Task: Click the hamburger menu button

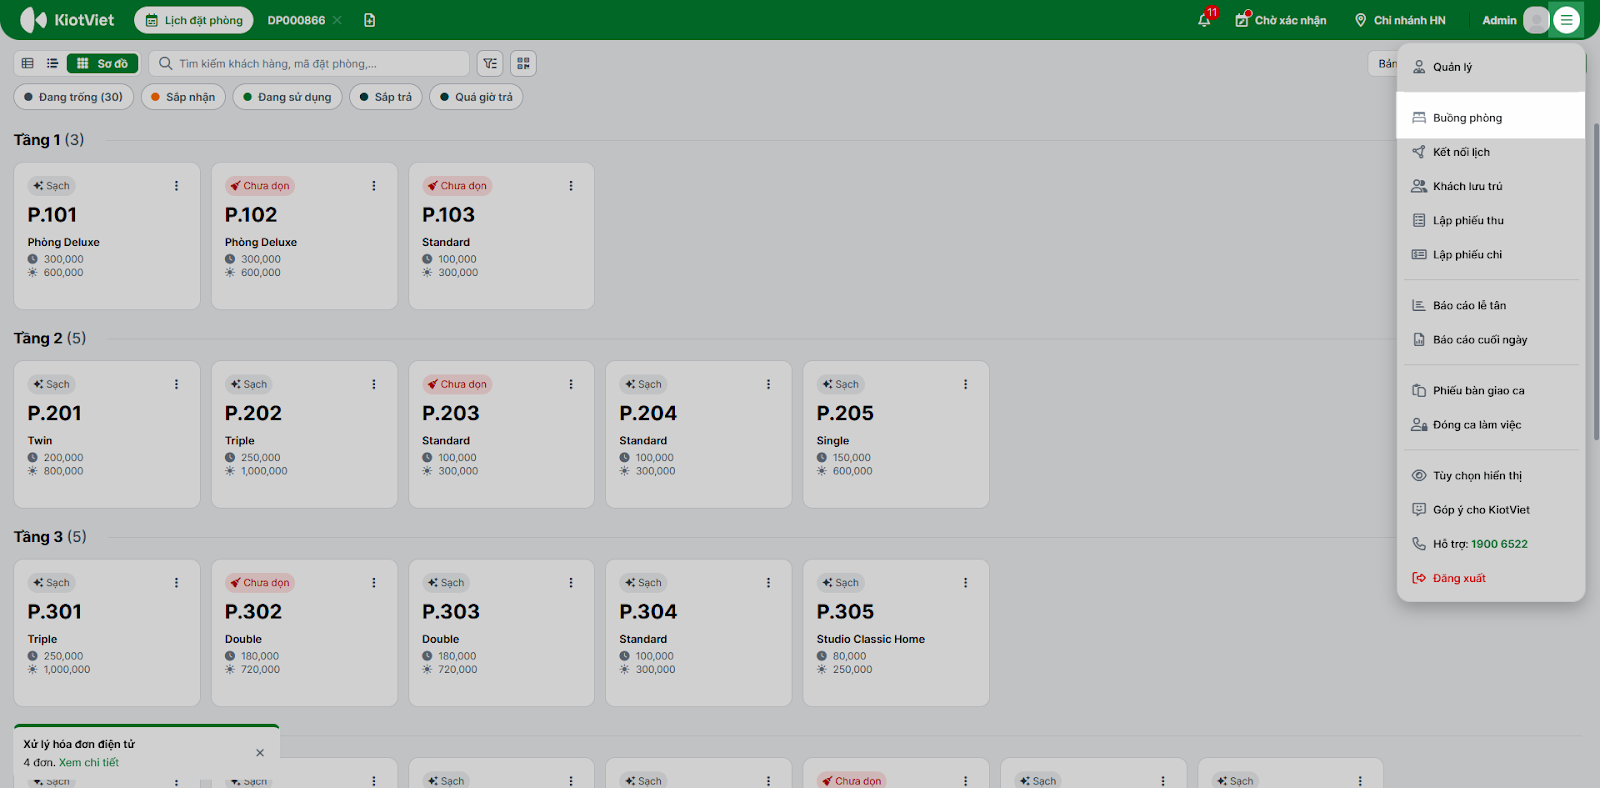Action: (1567, 20)
